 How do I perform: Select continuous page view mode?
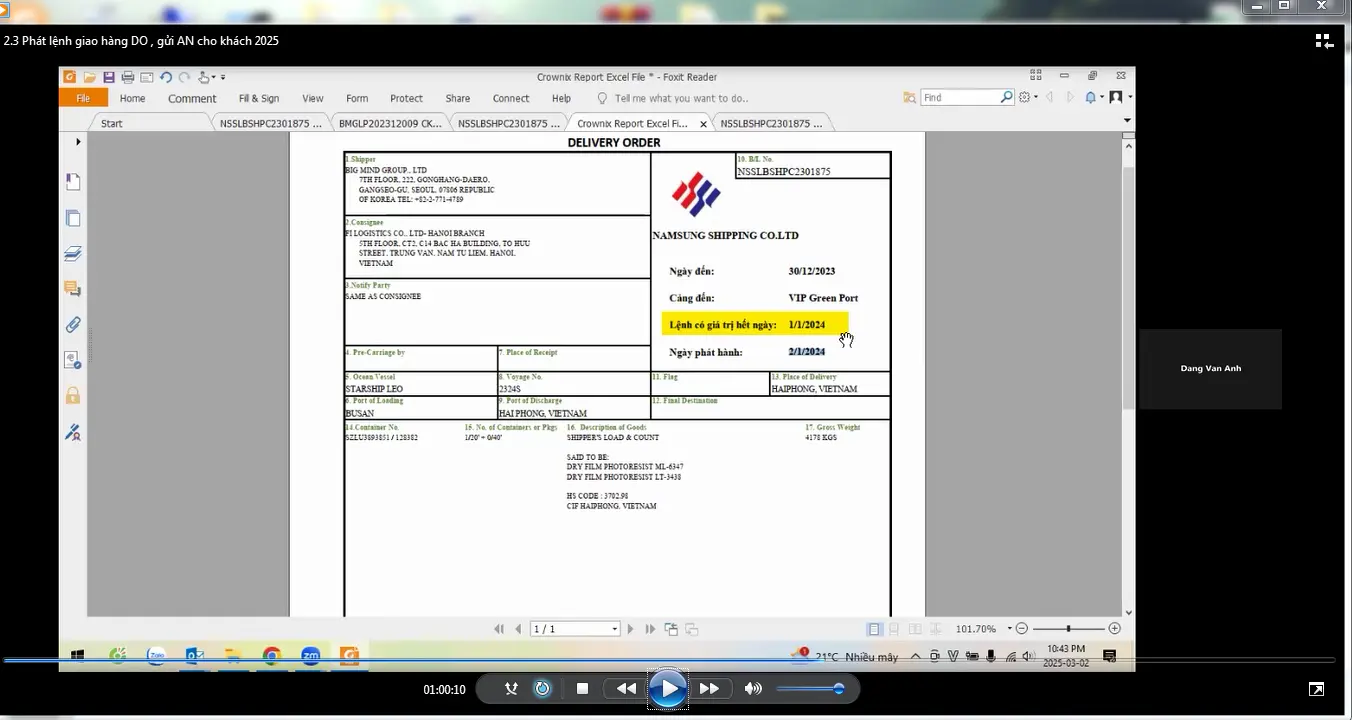[895, 629]
